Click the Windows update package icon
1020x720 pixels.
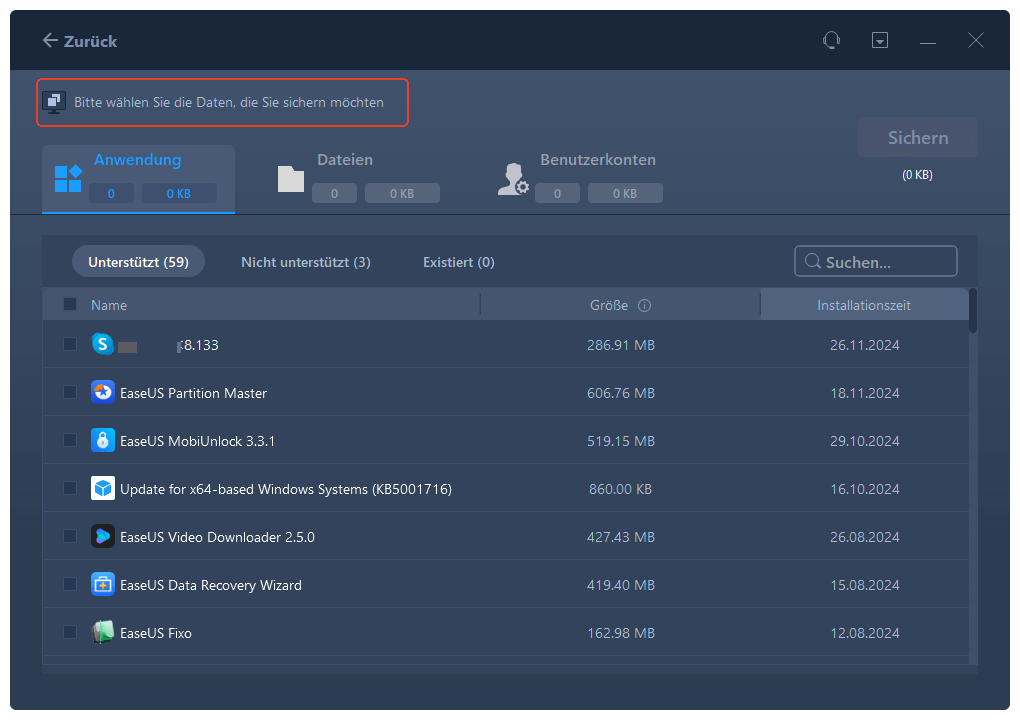click(103, 488)
